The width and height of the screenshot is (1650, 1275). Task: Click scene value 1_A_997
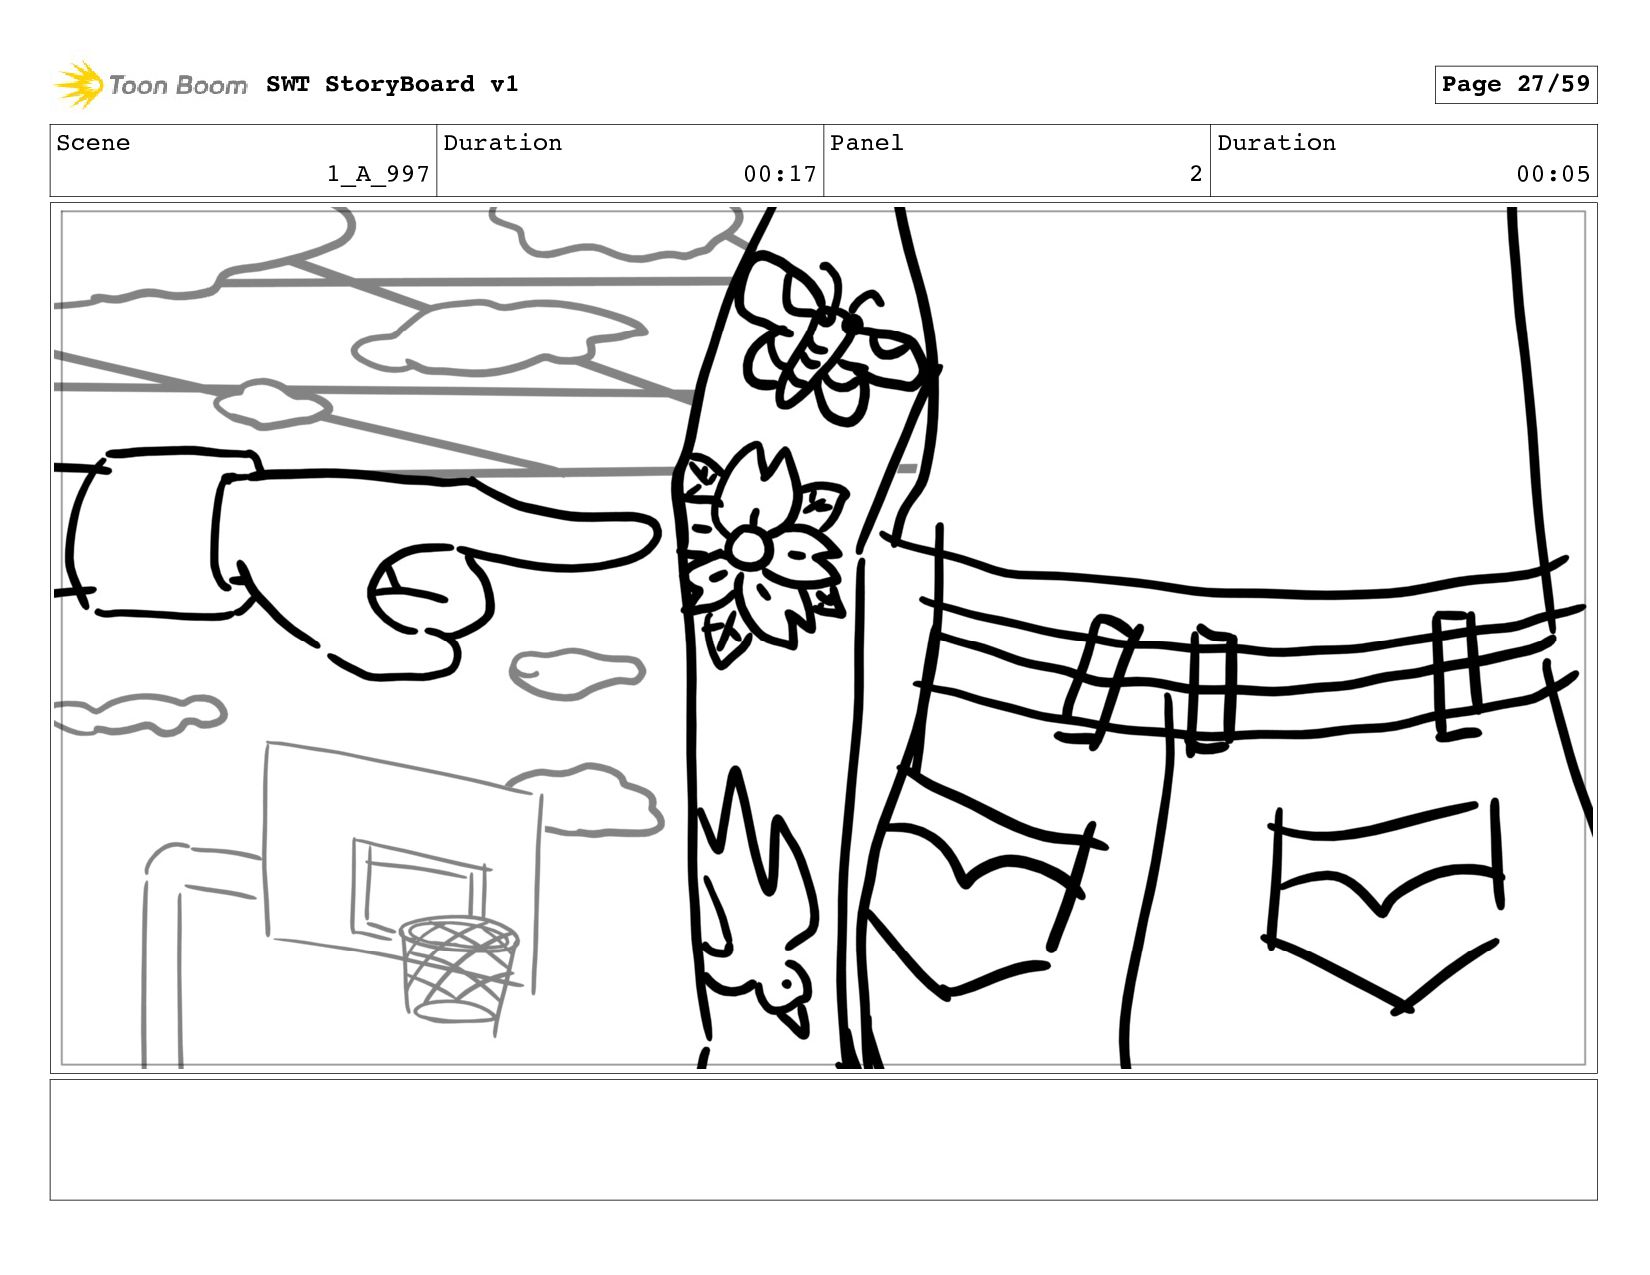378,174
